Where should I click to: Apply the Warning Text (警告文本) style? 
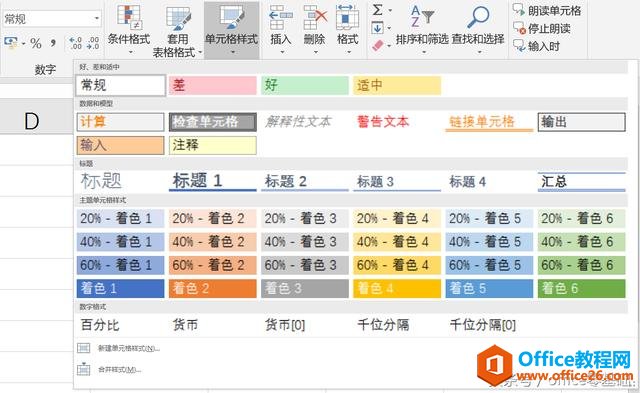tap(397, 122)
